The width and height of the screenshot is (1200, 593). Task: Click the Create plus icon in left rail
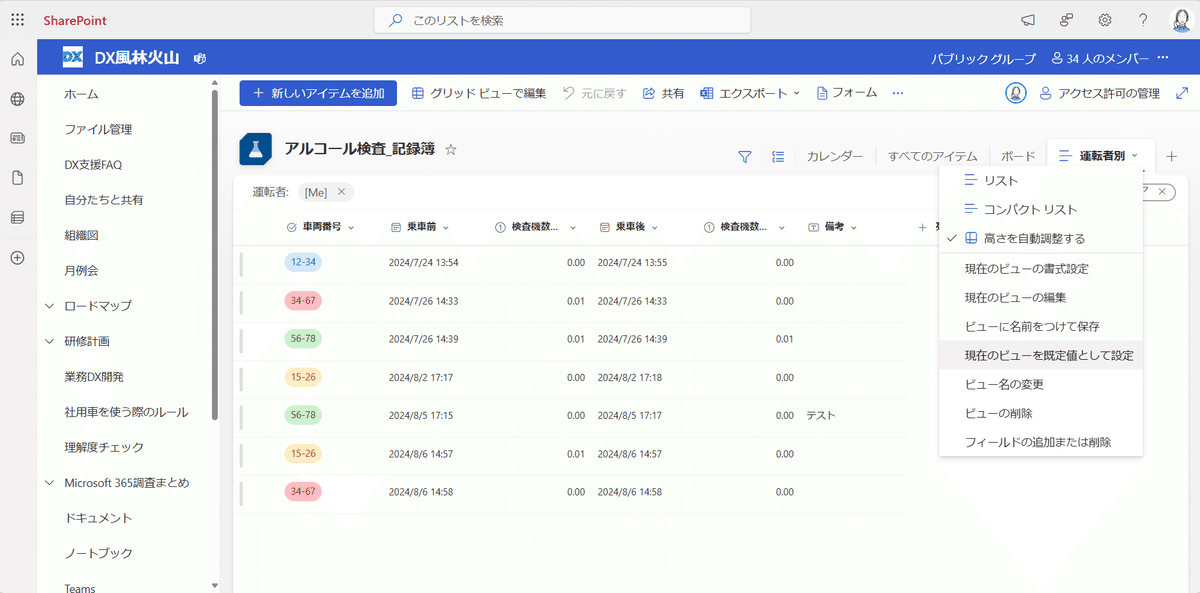17,257
